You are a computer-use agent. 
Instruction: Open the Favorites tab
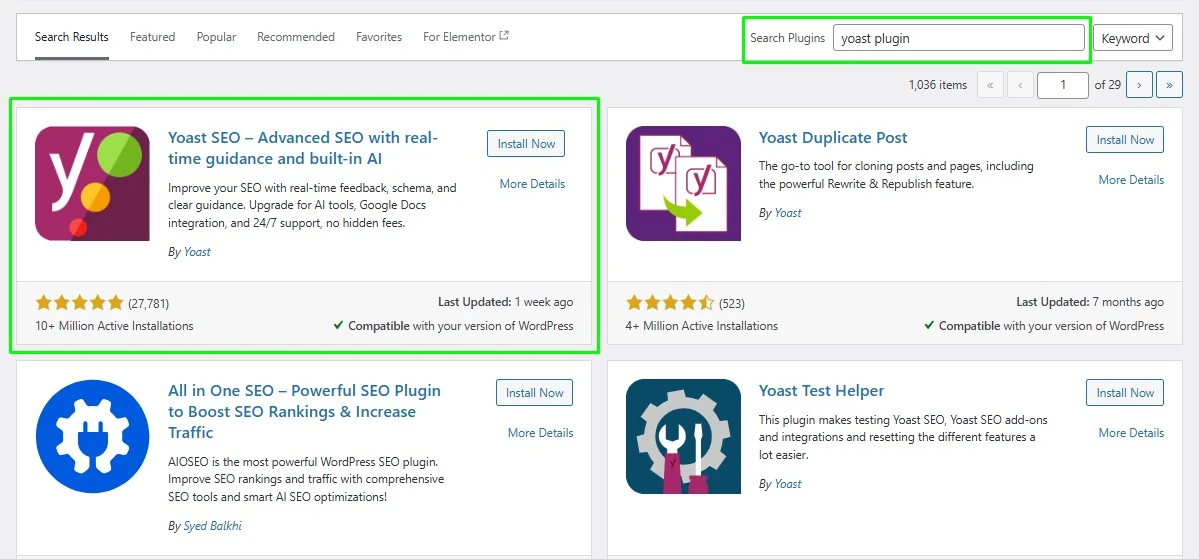(379, 37)
